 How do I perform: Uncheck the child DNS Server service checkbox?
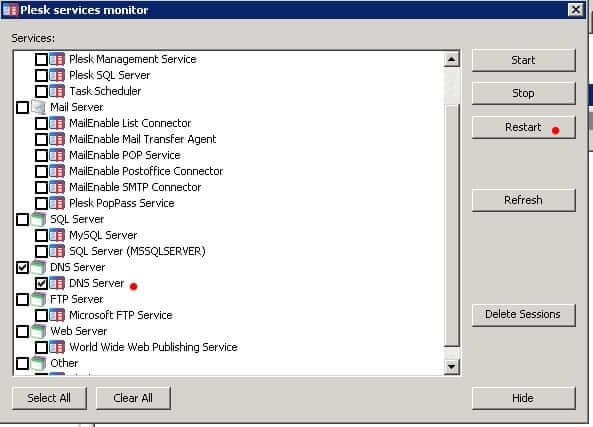click(x=41, y=283)
